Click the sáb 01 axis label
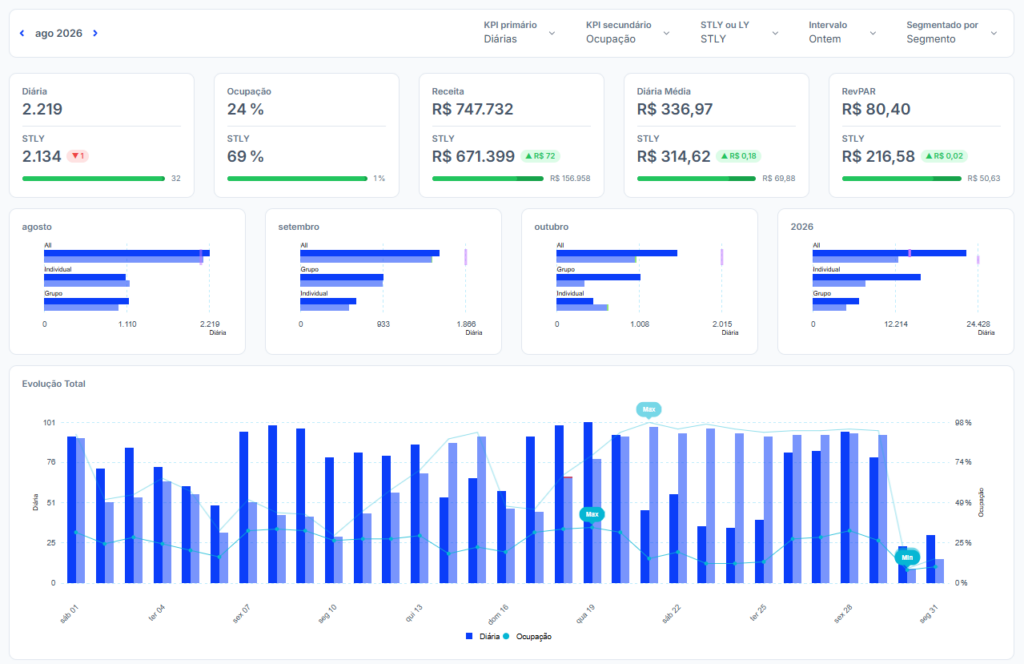Image resolution: width=1024 pixels, height=664 pixels. point(69,614)
